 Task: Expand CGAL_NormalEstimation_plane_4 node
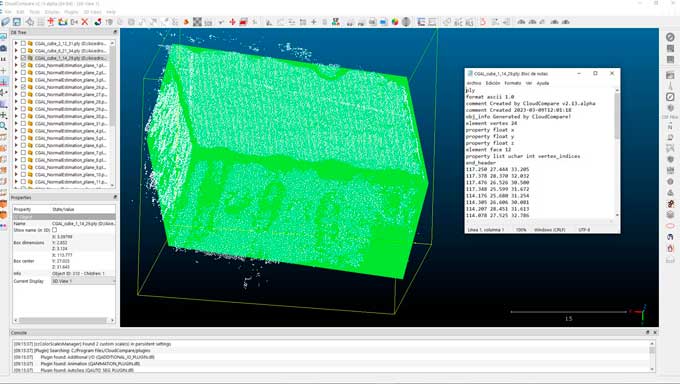pos(16,131)
